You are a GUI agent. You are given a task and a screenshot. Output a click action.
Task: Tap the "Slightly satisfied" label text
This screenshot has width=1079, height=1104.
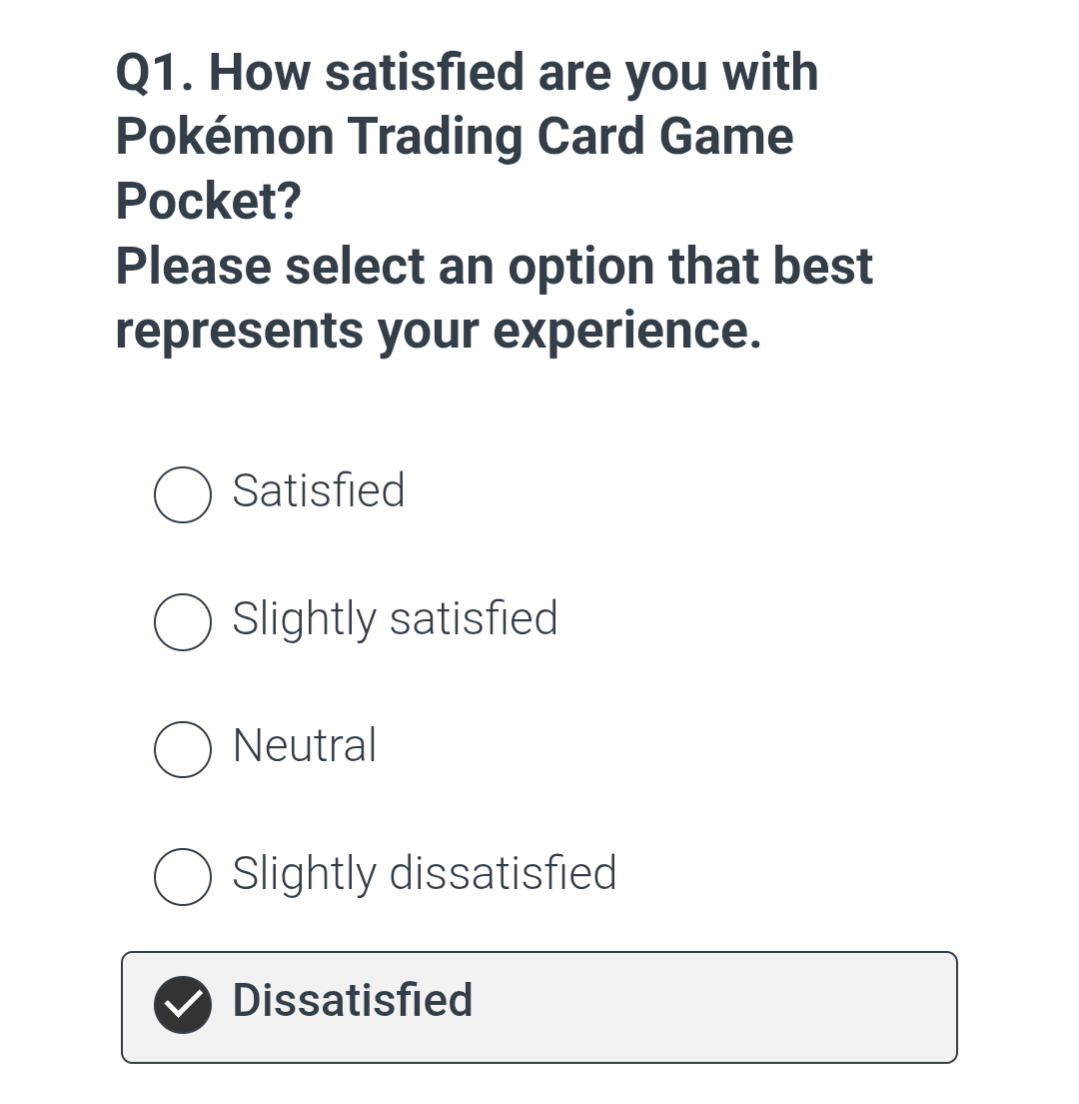point(394,618)
